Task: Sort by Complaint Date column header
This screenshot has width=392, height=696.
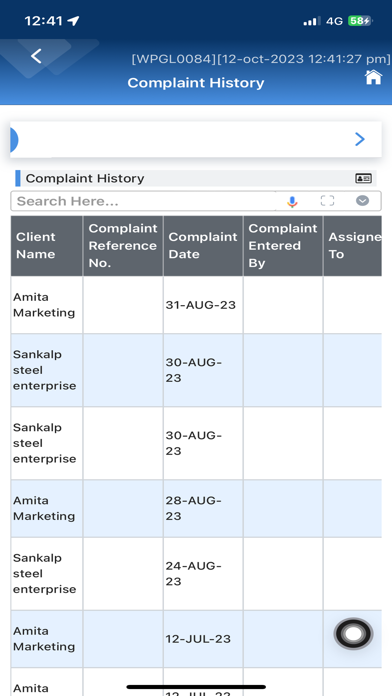Action: click(203, 246)
